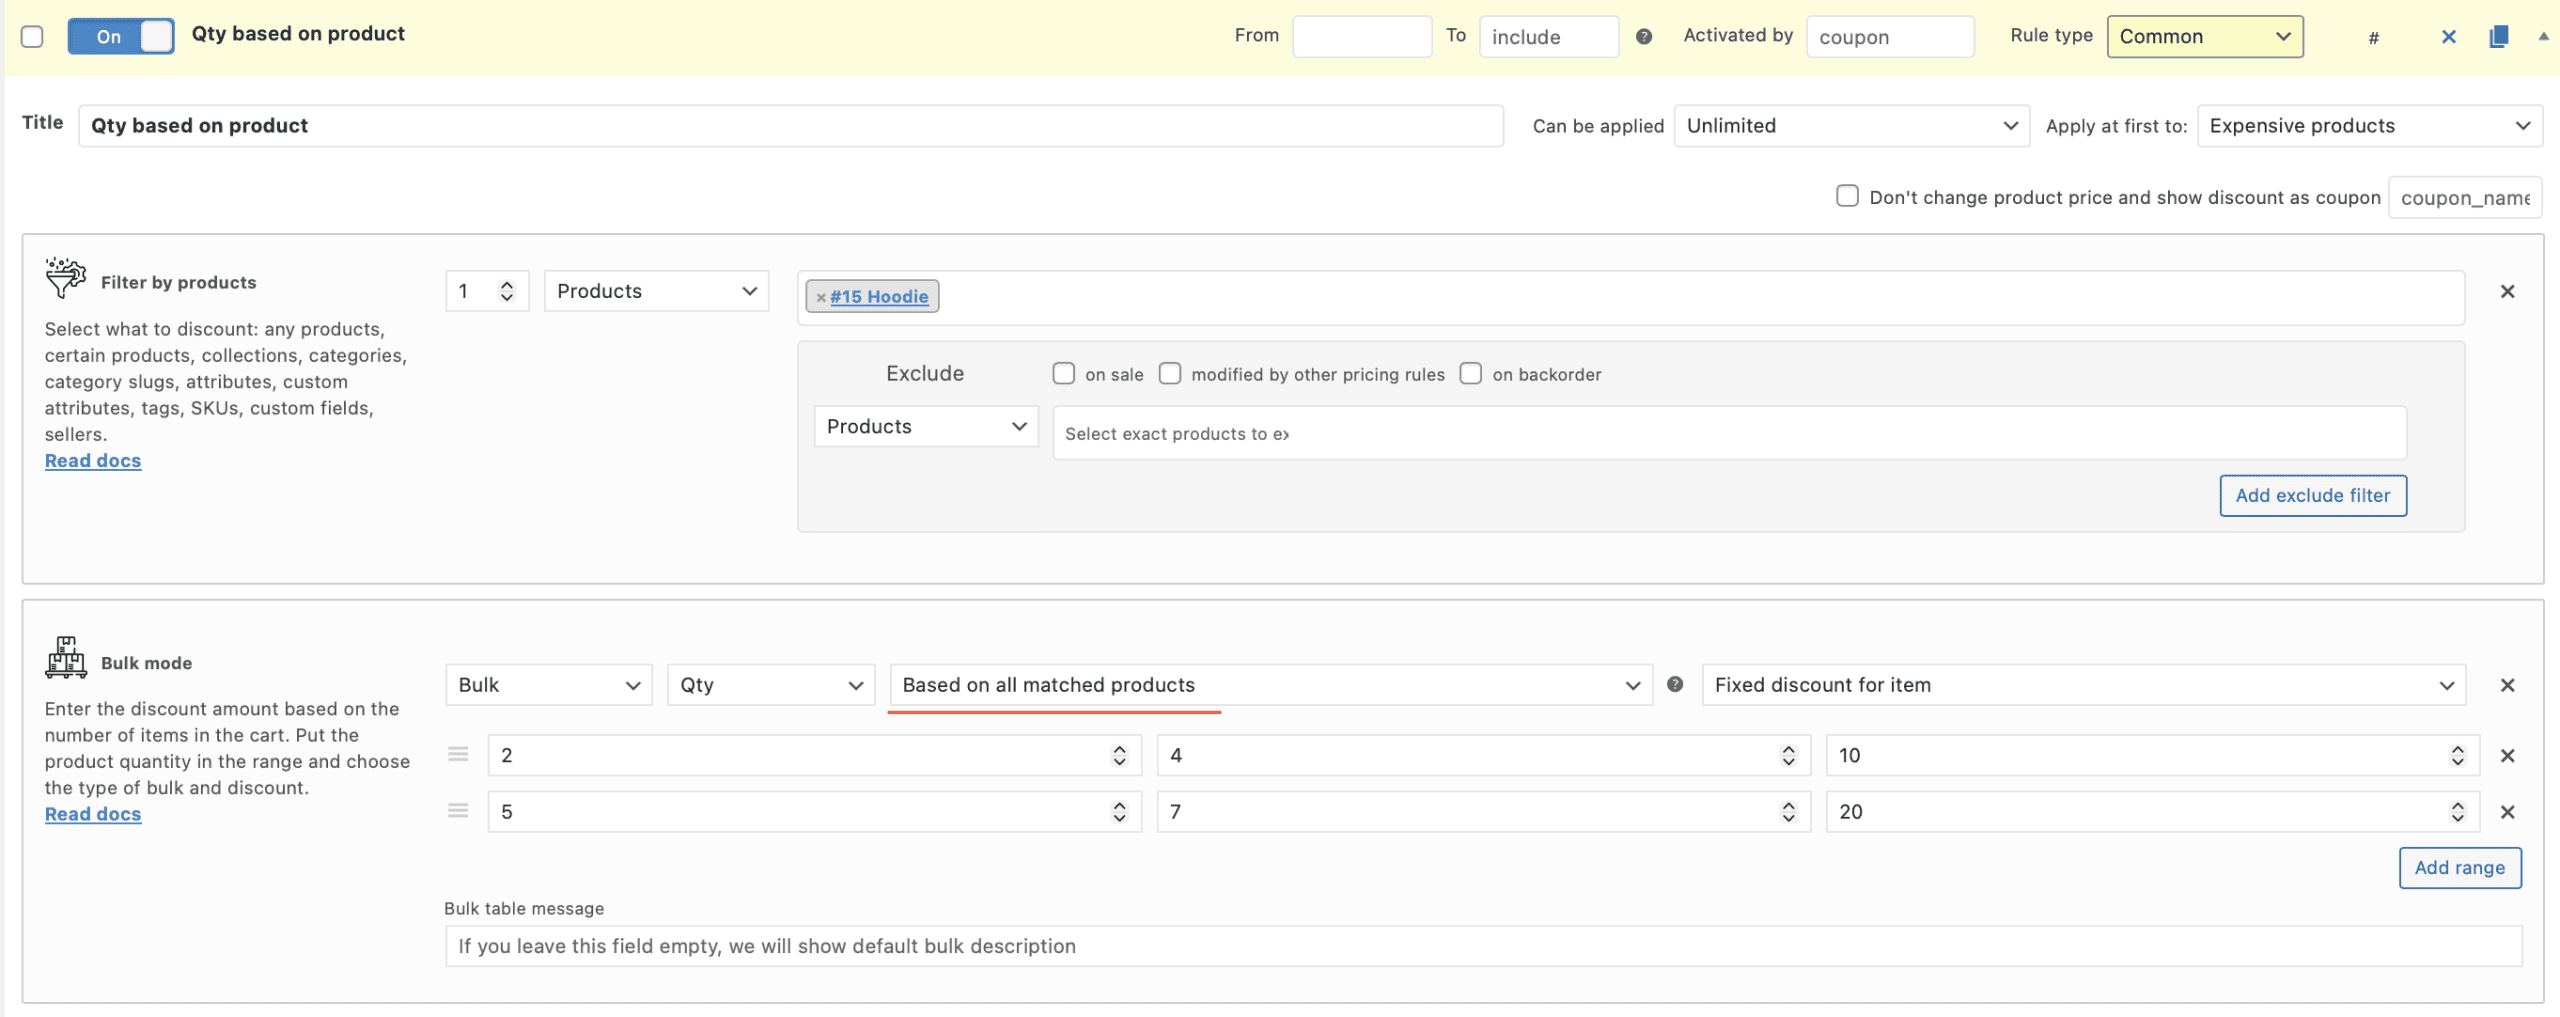Click the Bulk table message input field
This screenshot has height=1017, width=2560.
(1483, 946)
